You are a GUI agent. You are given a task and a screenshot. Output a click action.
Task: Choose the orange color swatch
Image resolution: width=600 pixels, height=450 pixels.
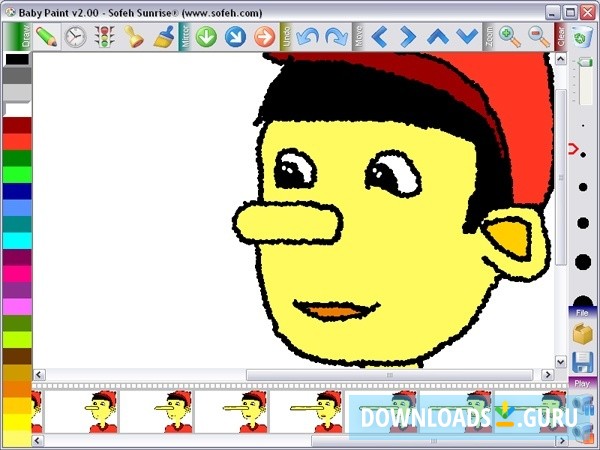(17, 389)
